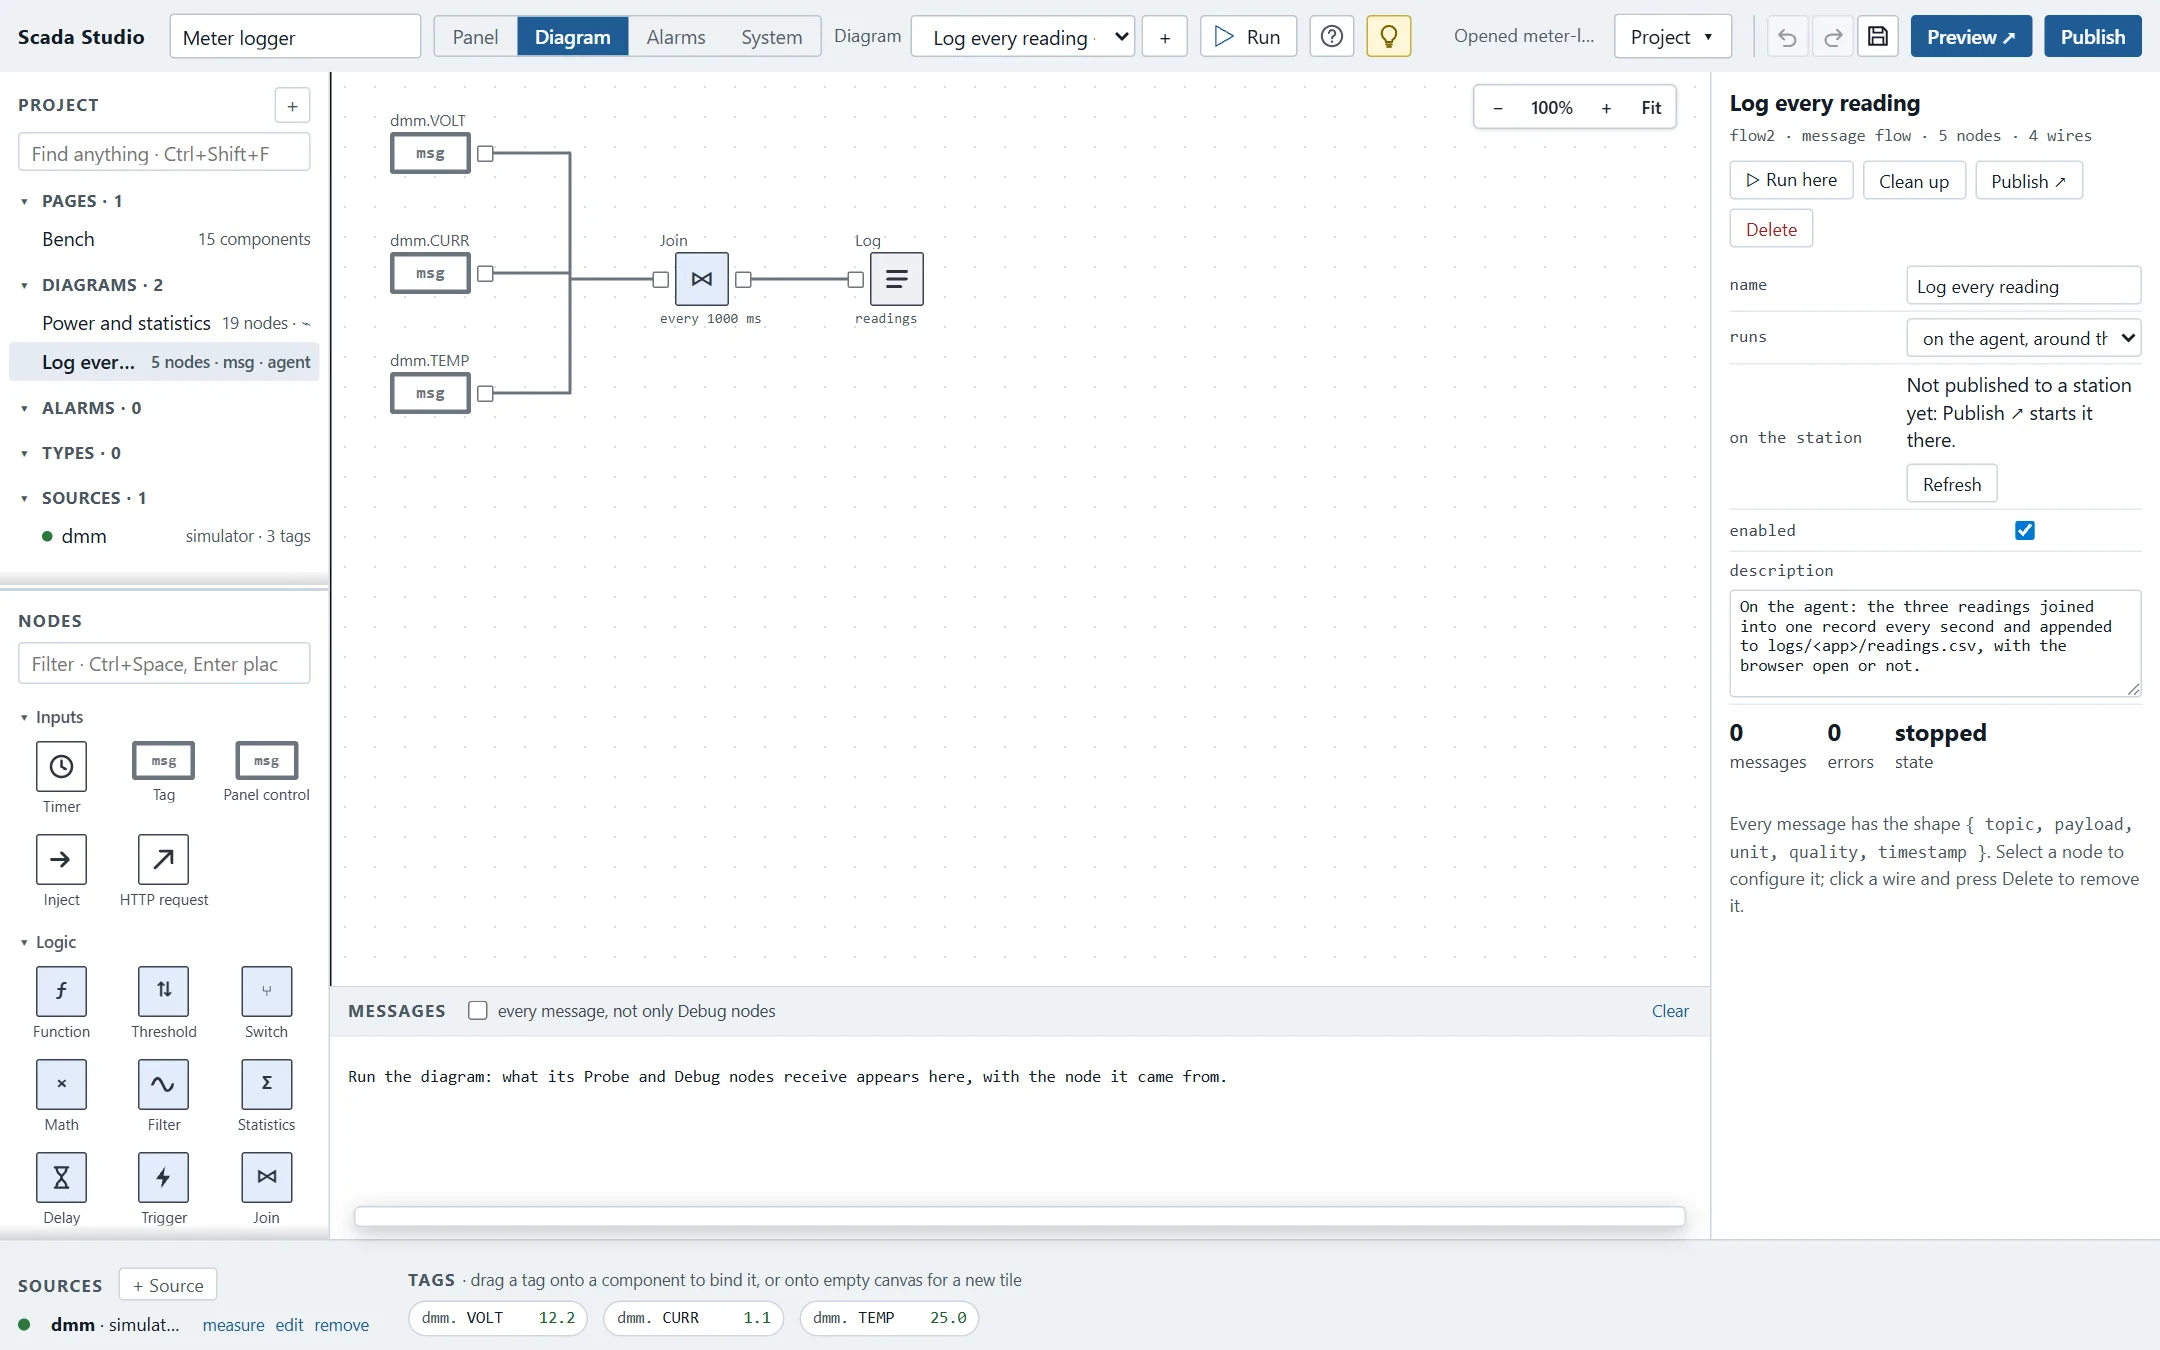Click the Run button in toolbar
The image size is (2160, 1350).
click(1248, 37)
